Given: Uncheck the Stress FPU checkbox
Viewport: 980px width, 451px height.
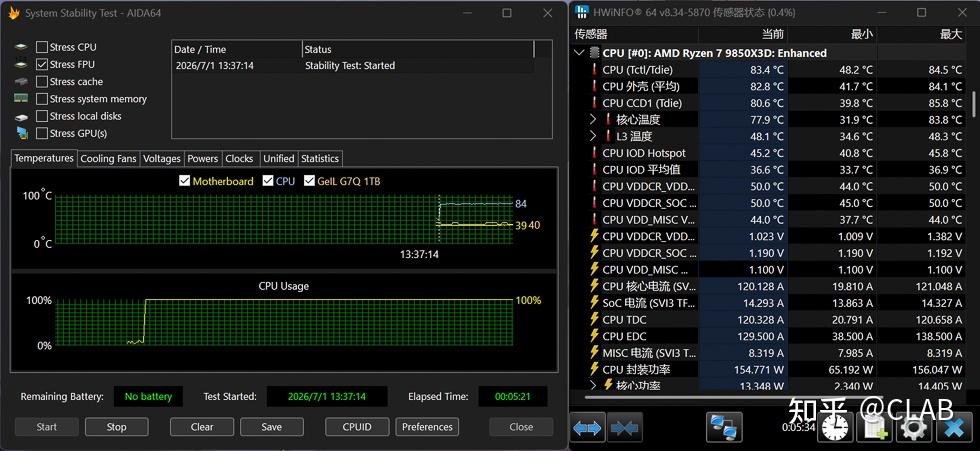Looking at the screenshot, I should coord(42,64).
